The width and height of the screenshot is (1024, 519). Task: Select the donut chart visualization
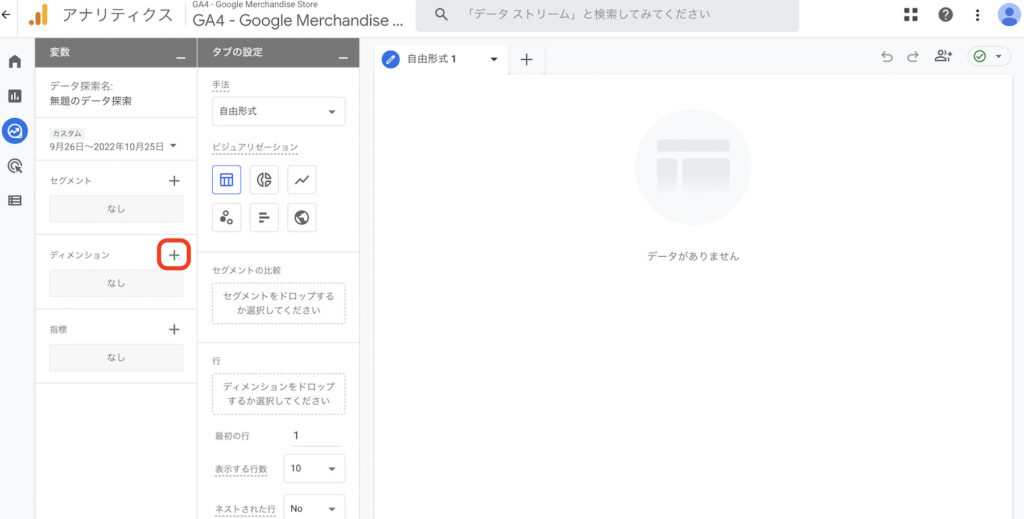click(x=264, y=180)
